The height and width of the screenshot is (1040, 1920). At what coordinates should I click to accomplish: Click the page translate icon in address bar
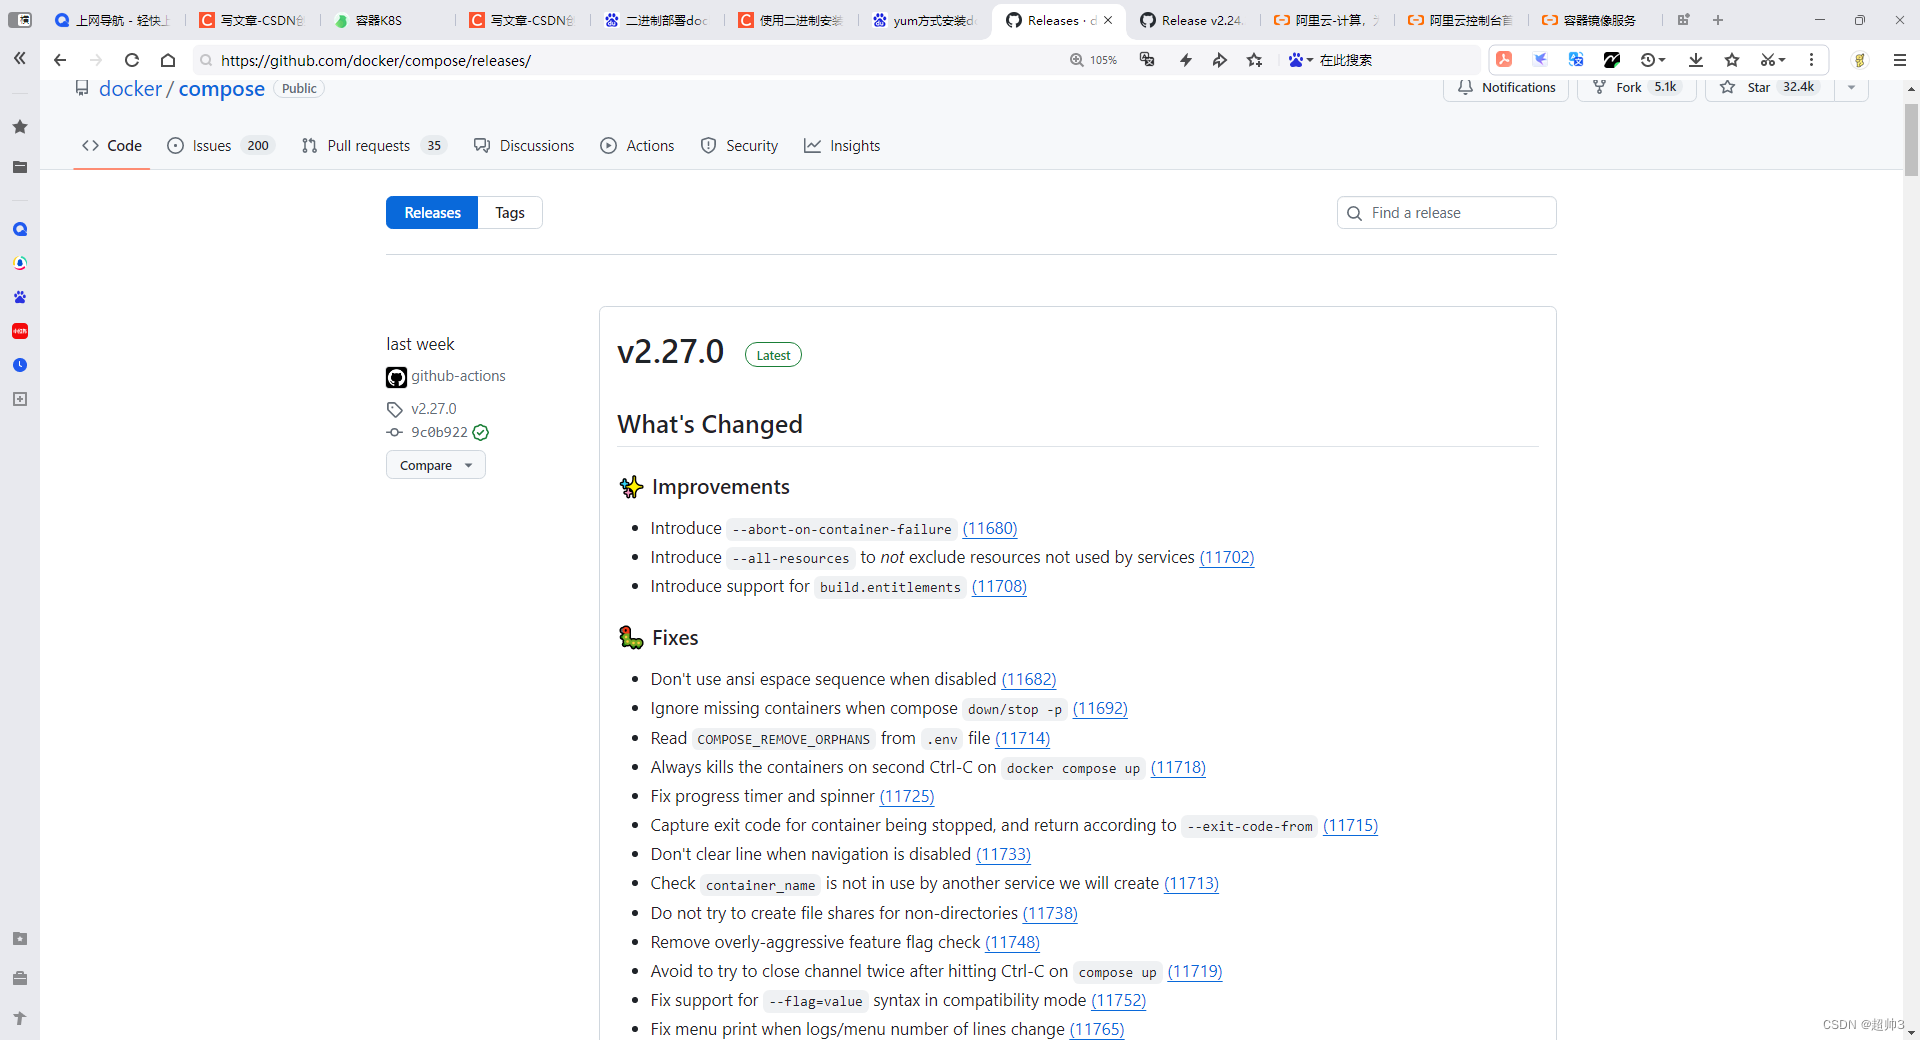1147,60
